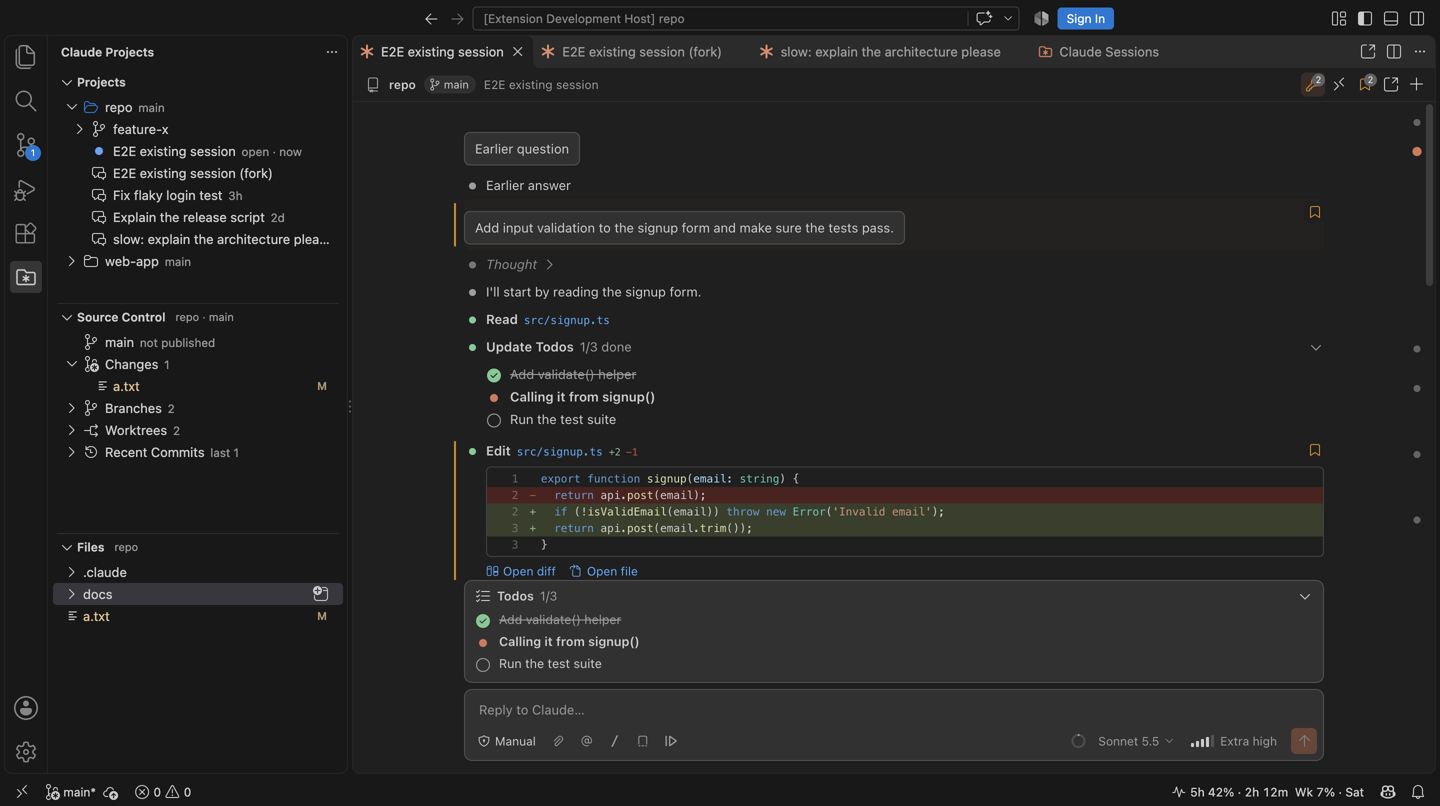Screen dimensions: 1440x806
Task: Click the @ mention icon in the reply box
Action: click(x=587, y=741)
